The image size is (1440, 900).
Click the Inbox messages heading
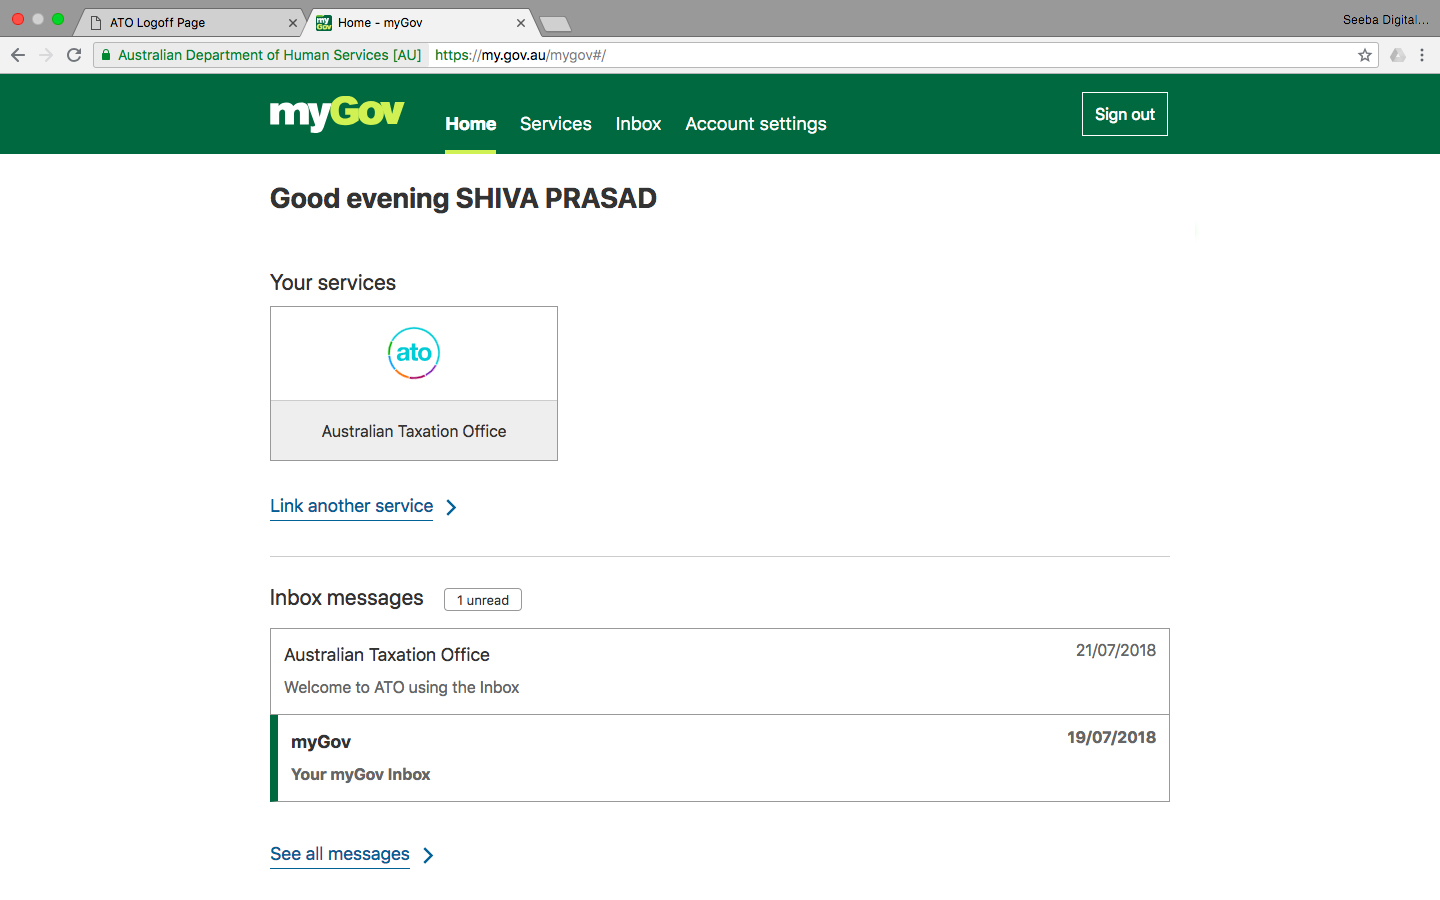347,598
